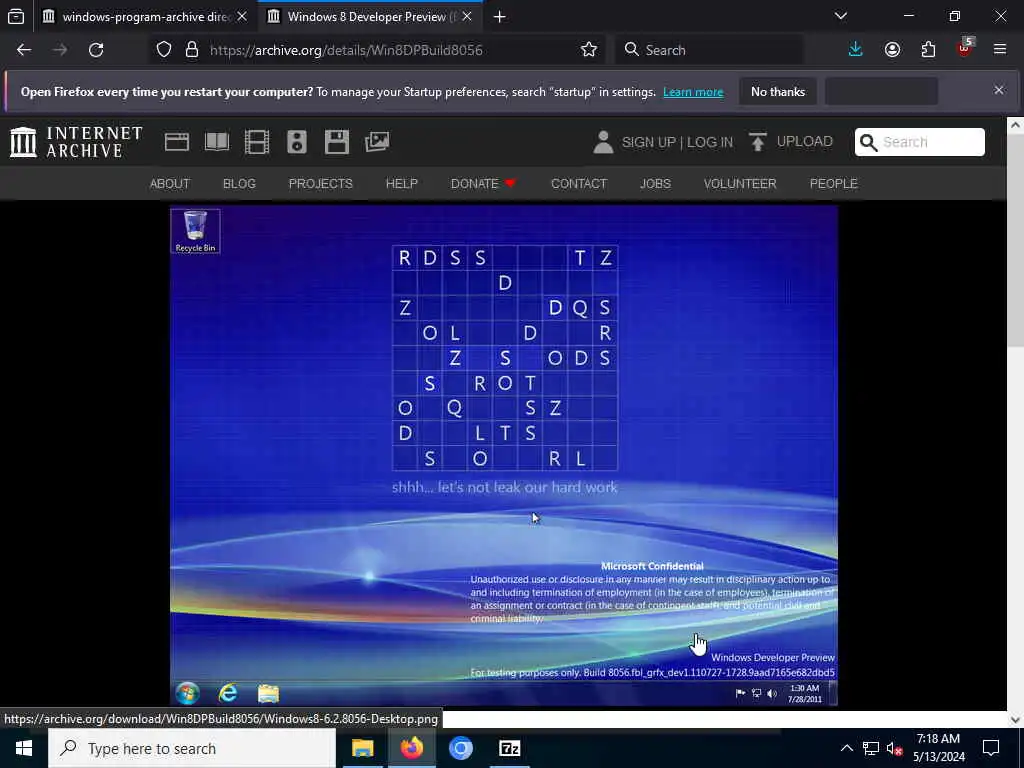Image resolution: width=1024 pixels, height=768 pixels.
Task: Open the tracking protection shield icon
Action: click(x=164, y=50)
